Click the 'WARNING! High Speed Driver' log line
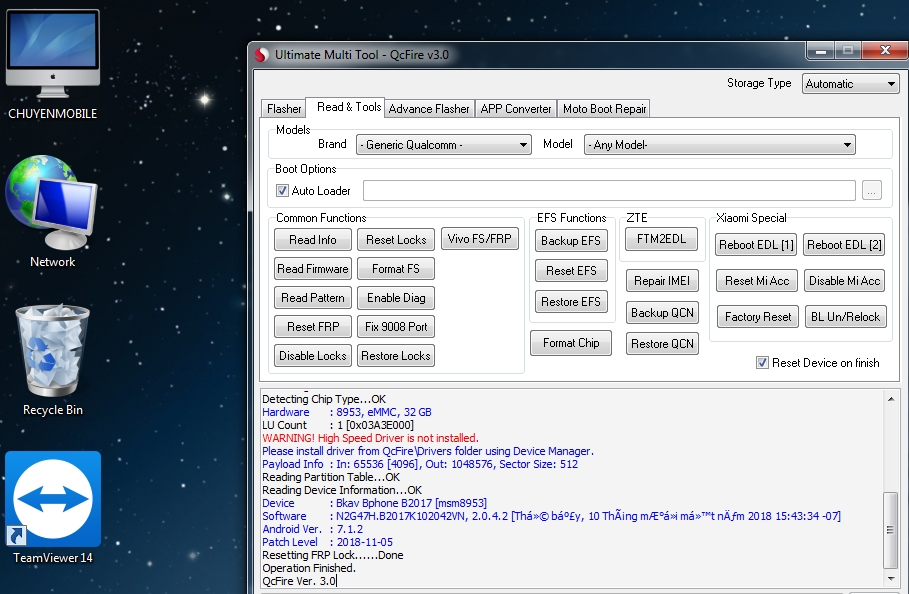This screenshot has width=909, height=594. (370, 438)
